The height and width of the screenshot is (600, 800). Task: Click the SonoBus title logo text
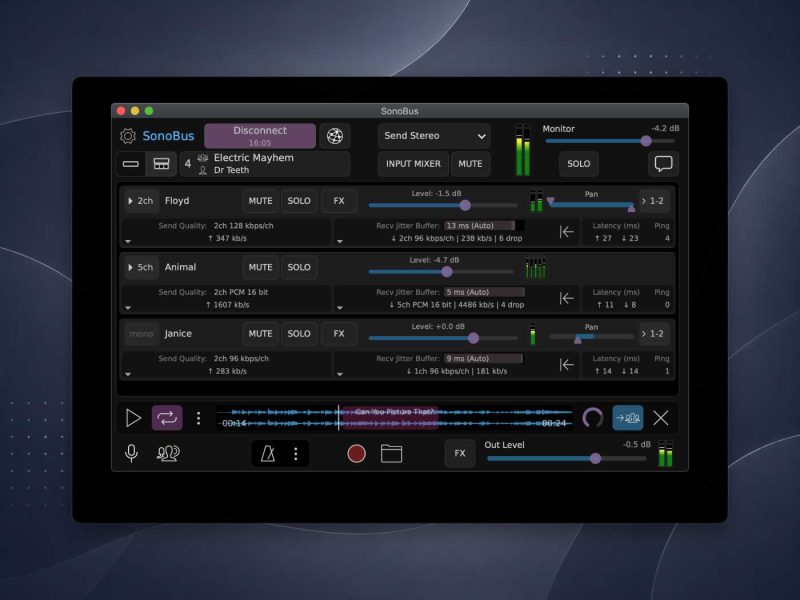tap(168, 136)
